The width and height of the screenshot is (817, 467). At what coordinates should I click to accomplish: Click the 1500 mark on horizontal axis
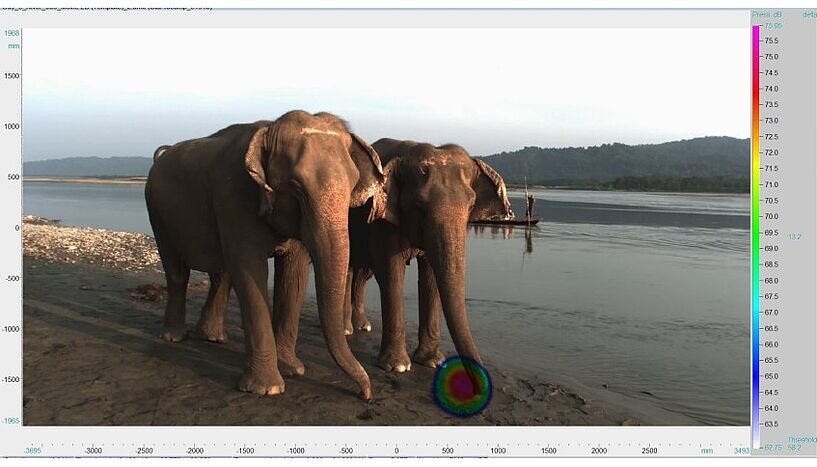[x=549, y=451]
